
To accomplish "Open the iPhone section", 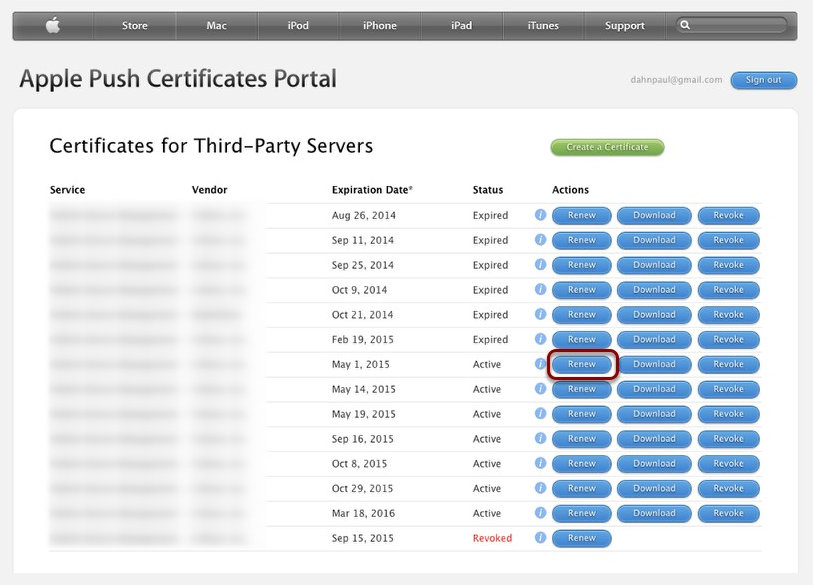I will (x=380, y=25).
